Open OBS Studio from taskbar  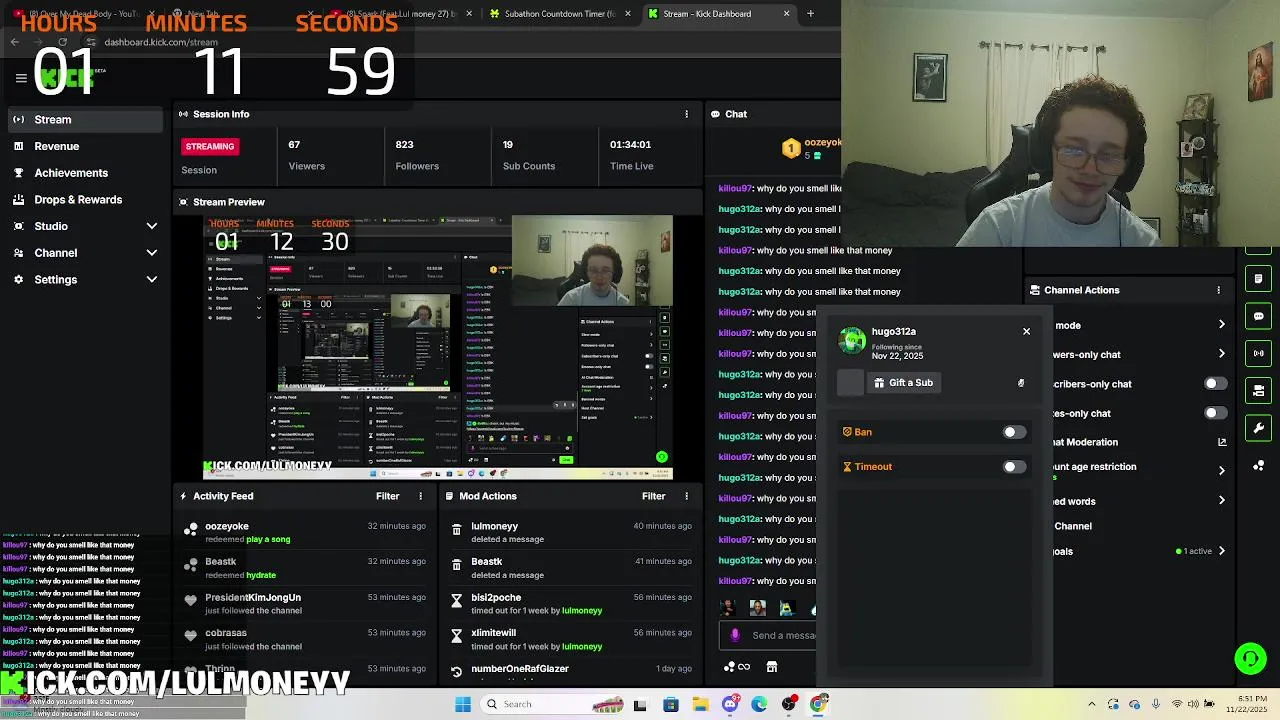(789, 704)
